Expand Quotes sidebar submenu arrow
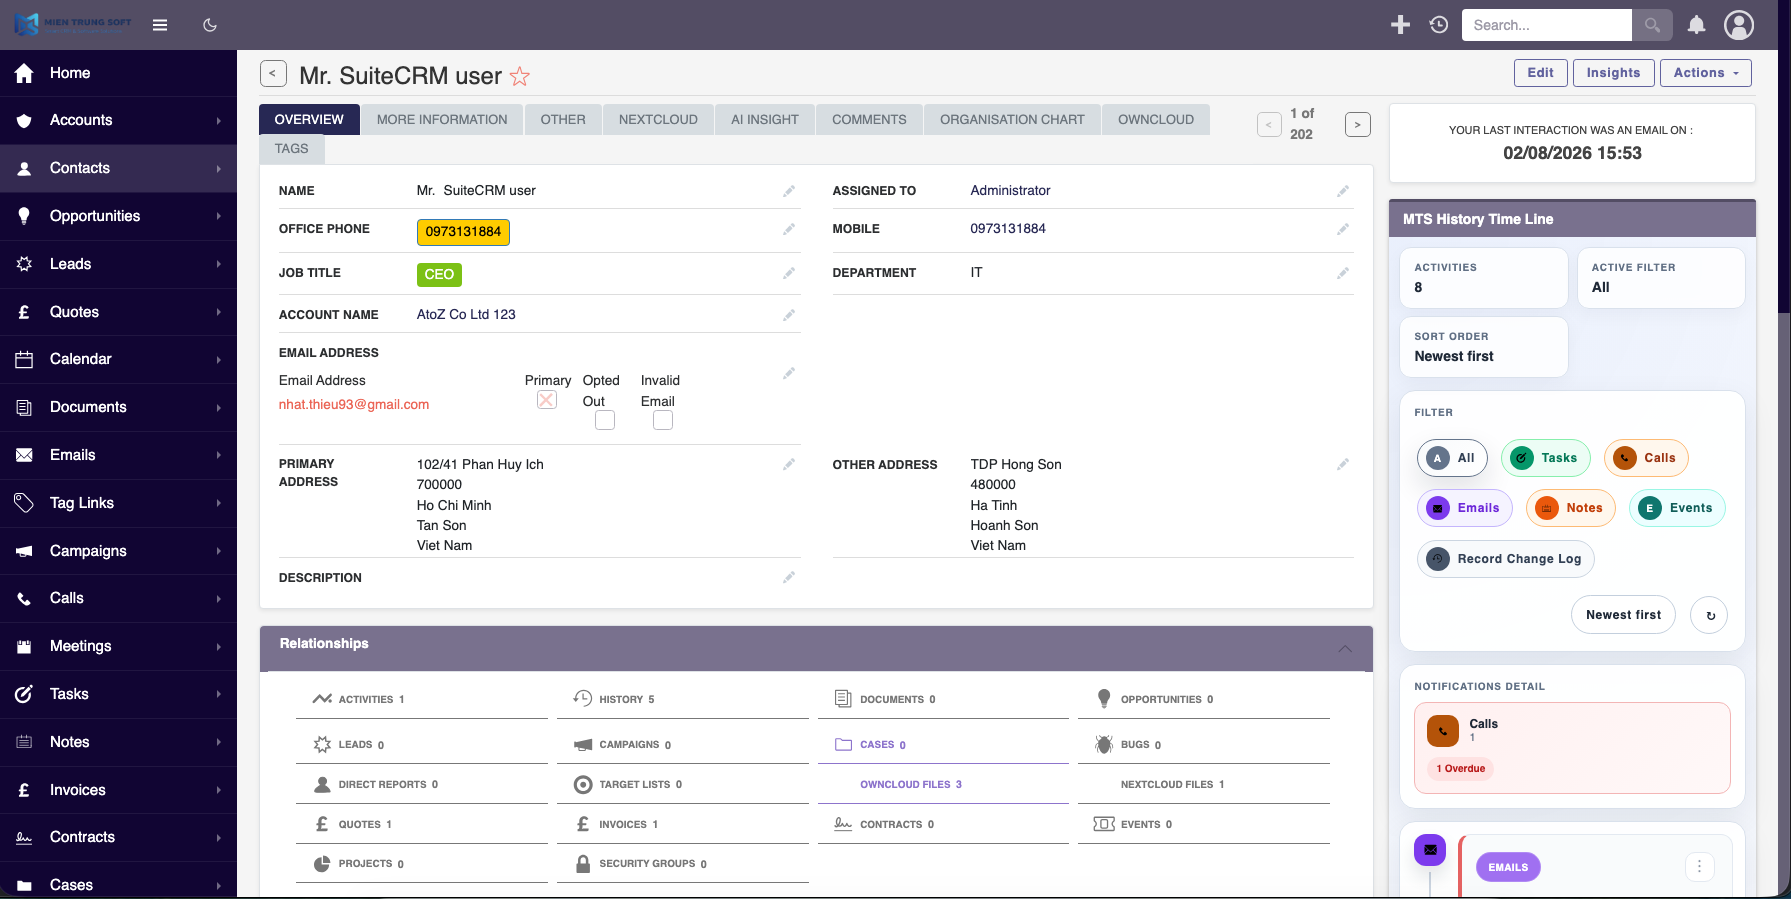 [x=218, y=312]
